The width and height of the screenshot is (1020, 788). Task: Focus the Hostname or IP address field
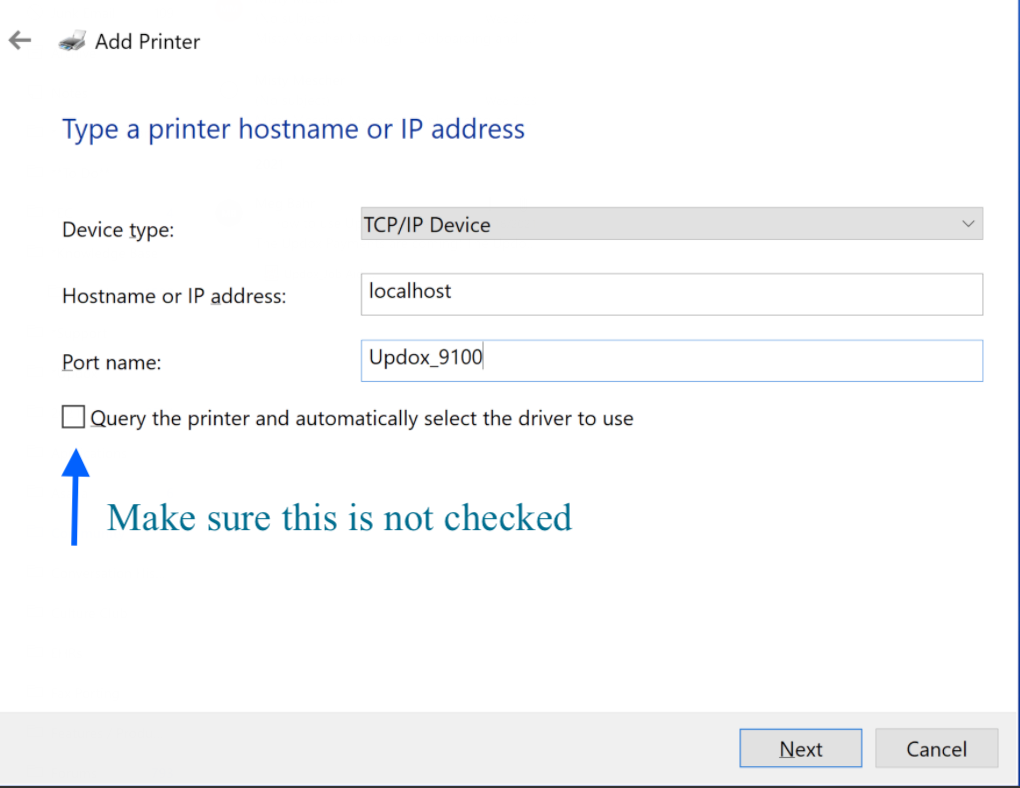pyautogui.click(x=671, y=294)
